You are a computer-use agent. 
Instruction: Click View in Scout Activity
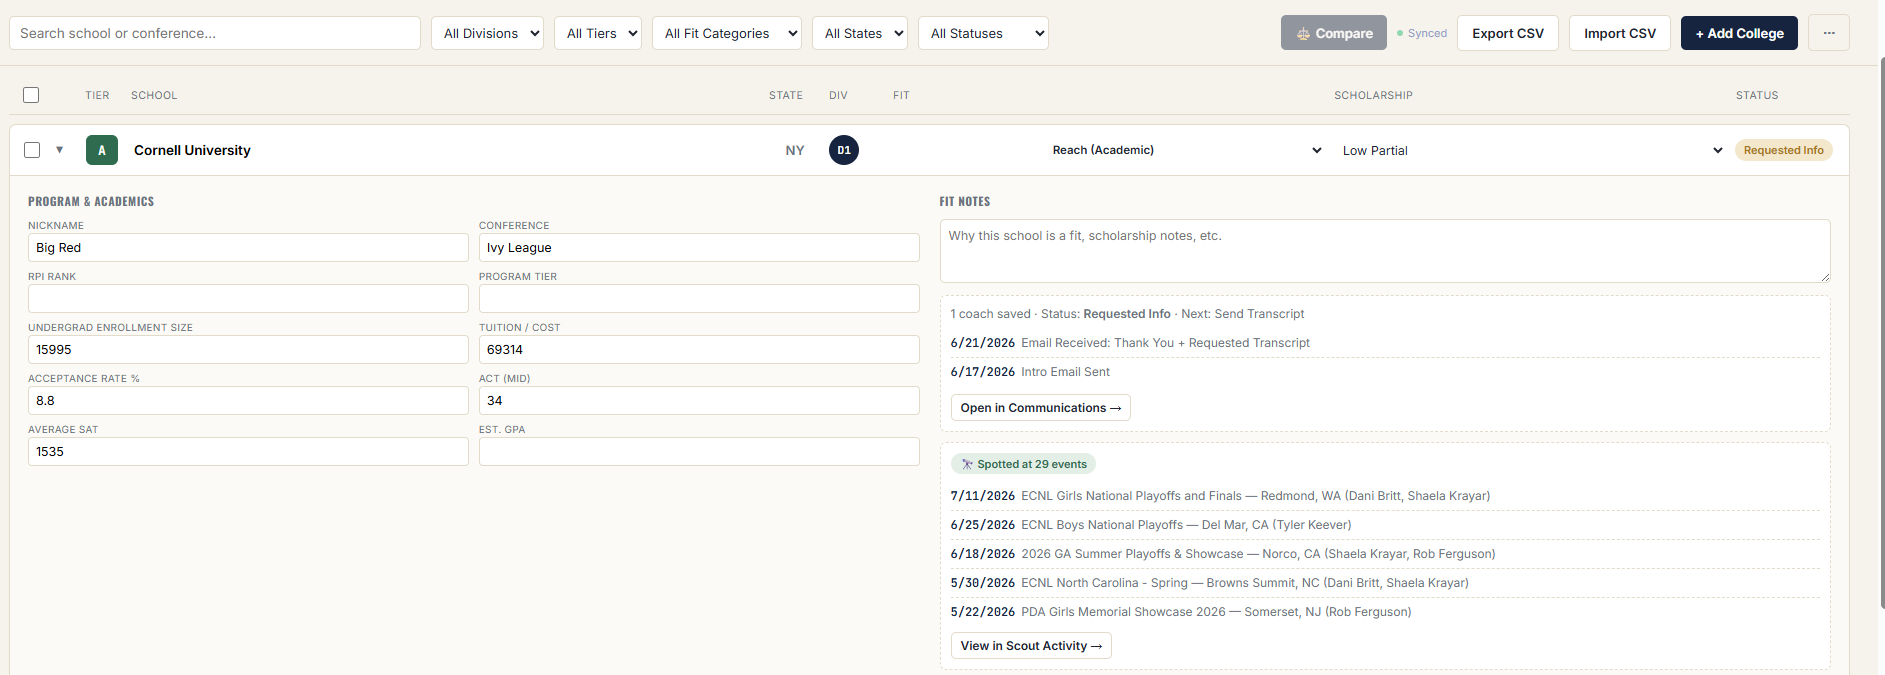(x=1031, y=646)
